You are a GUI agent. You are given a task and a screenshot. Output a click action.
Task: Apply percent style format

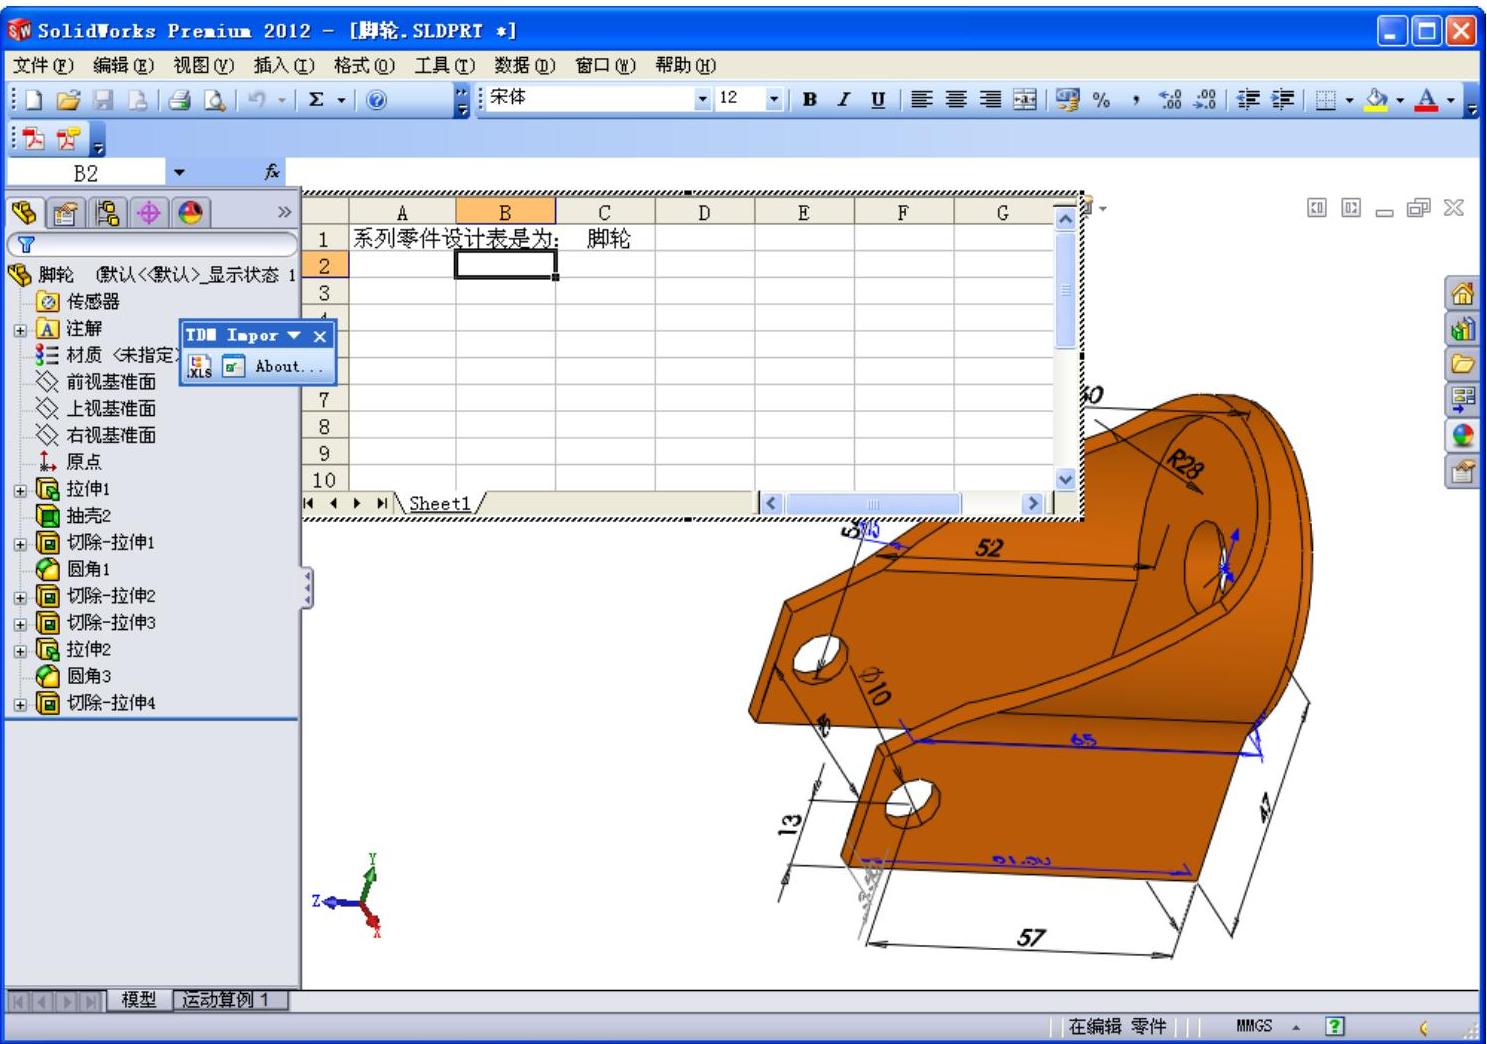coord(1101,100)
